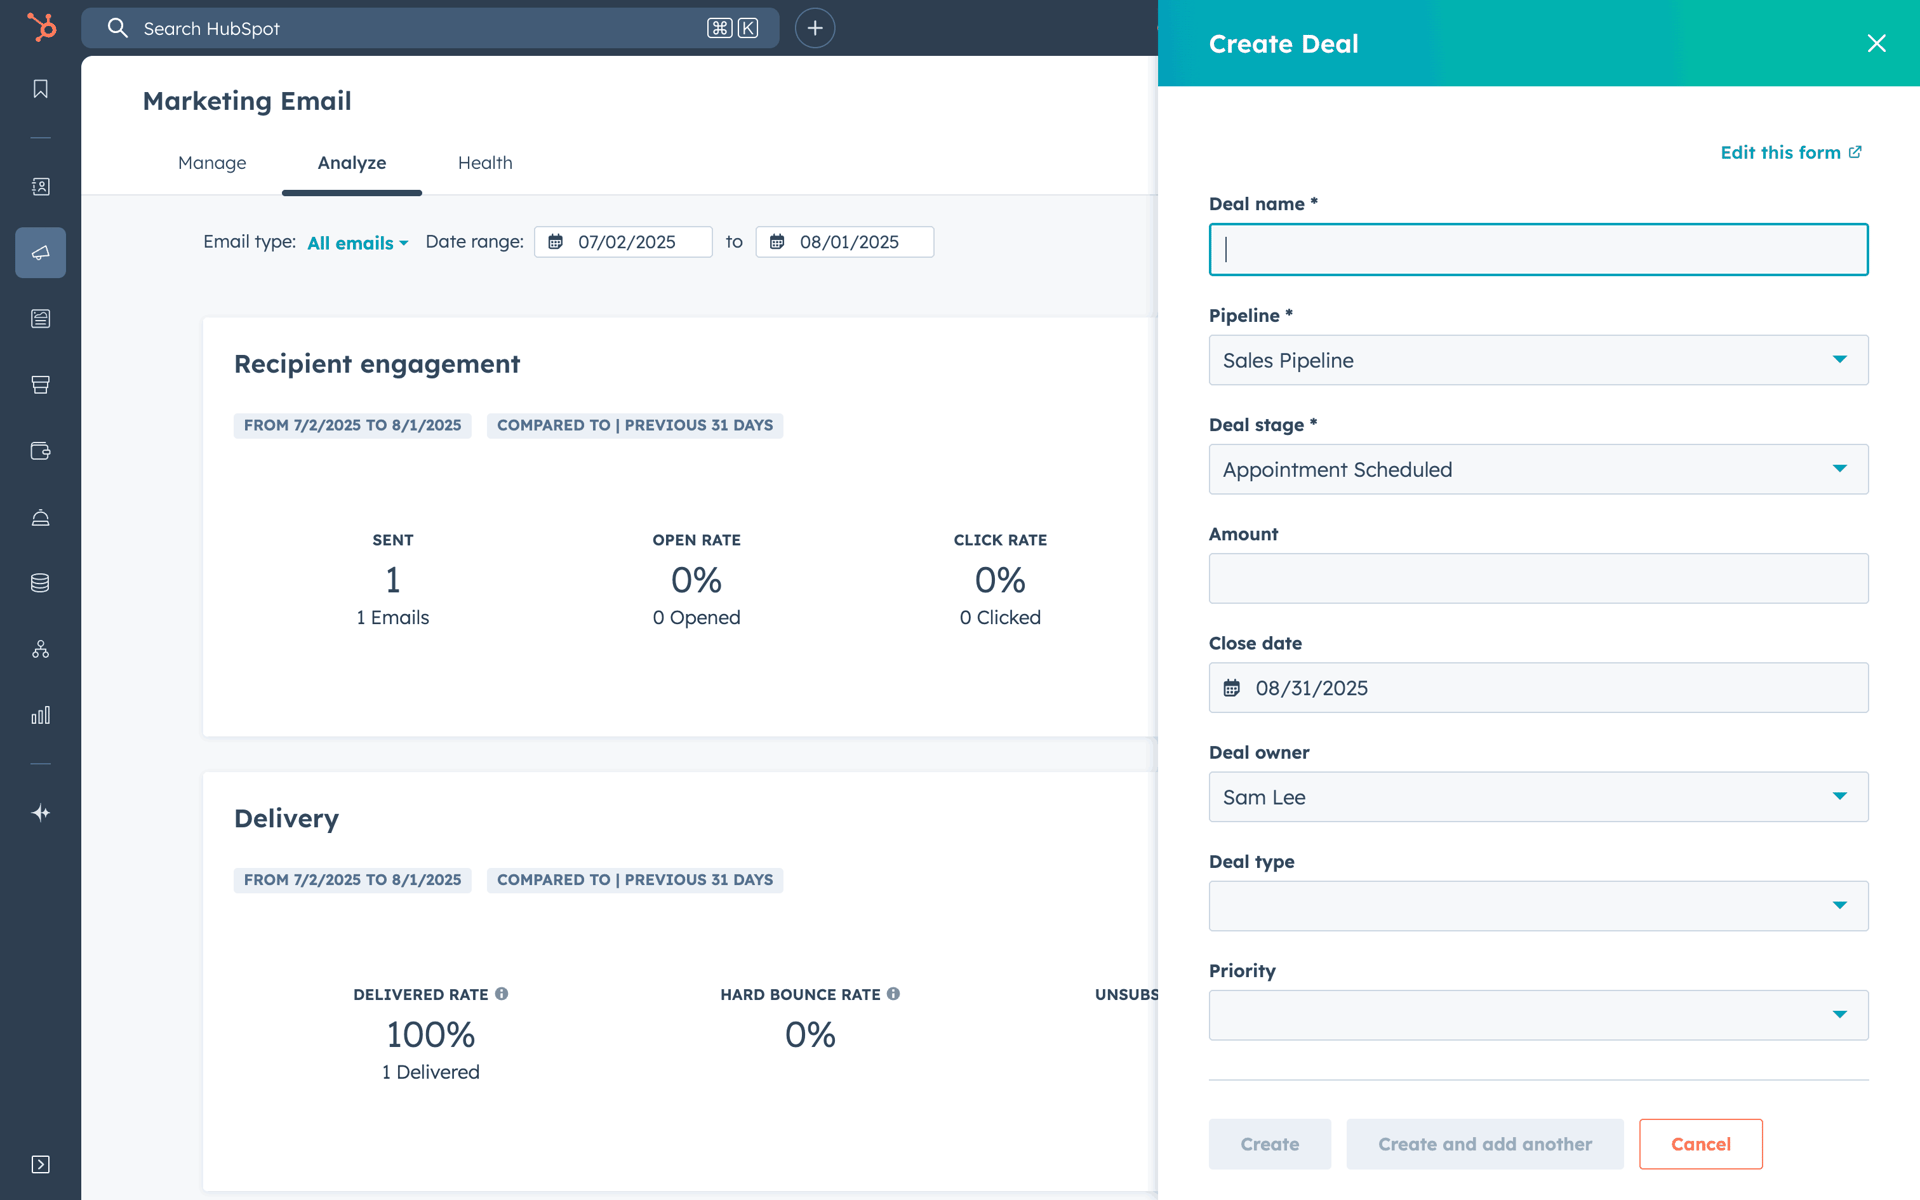This screenshot has height=1200, width=1920.
Task: Click Create and add another
Action: click(x=1485, y=1144)
